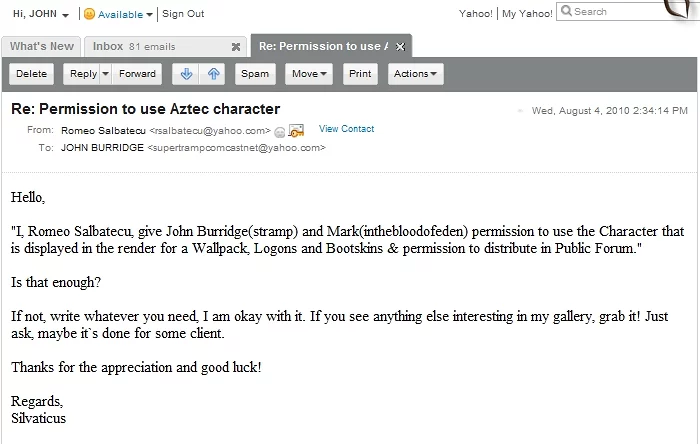Open the Move dropdown menu
The width and height of the screenshot is (700, 444).
click(309, 74)
